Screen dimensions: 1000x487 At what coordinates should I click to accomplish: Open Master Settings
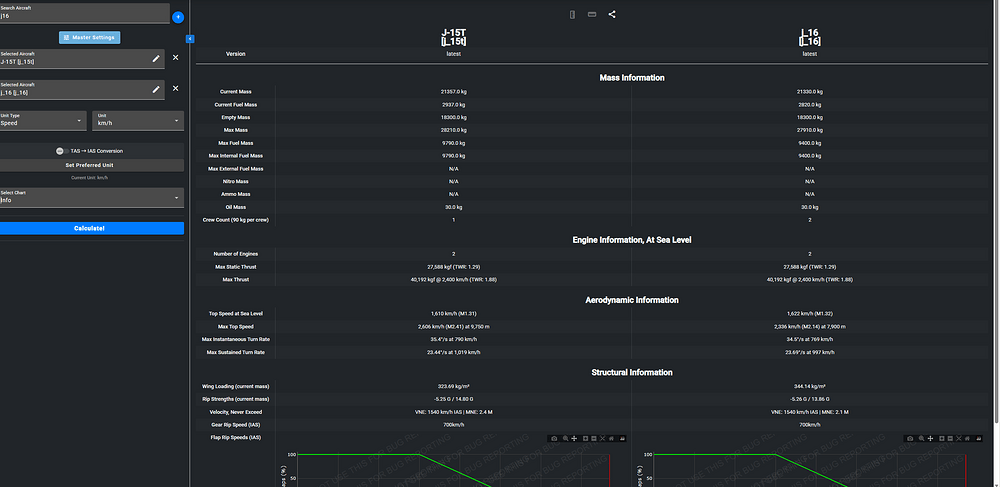click(x=90, y=38)
